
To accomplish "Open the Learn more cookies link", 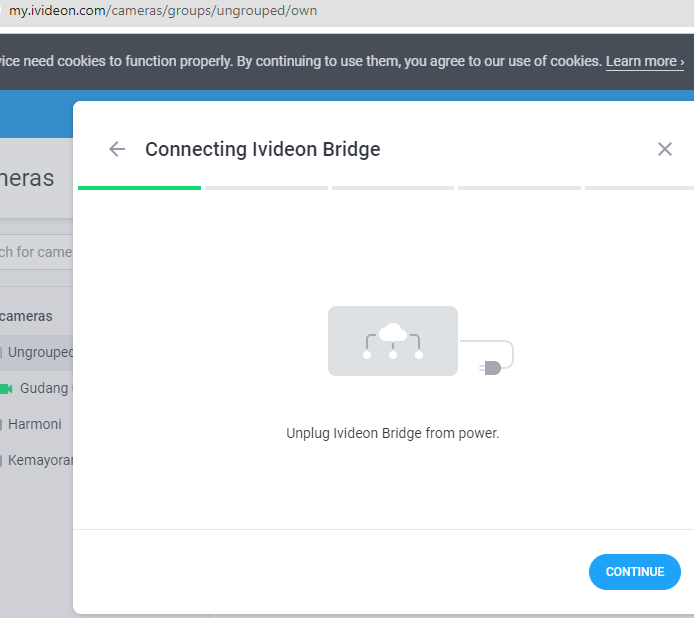I will pyautogui.click(x=645, y=61).
